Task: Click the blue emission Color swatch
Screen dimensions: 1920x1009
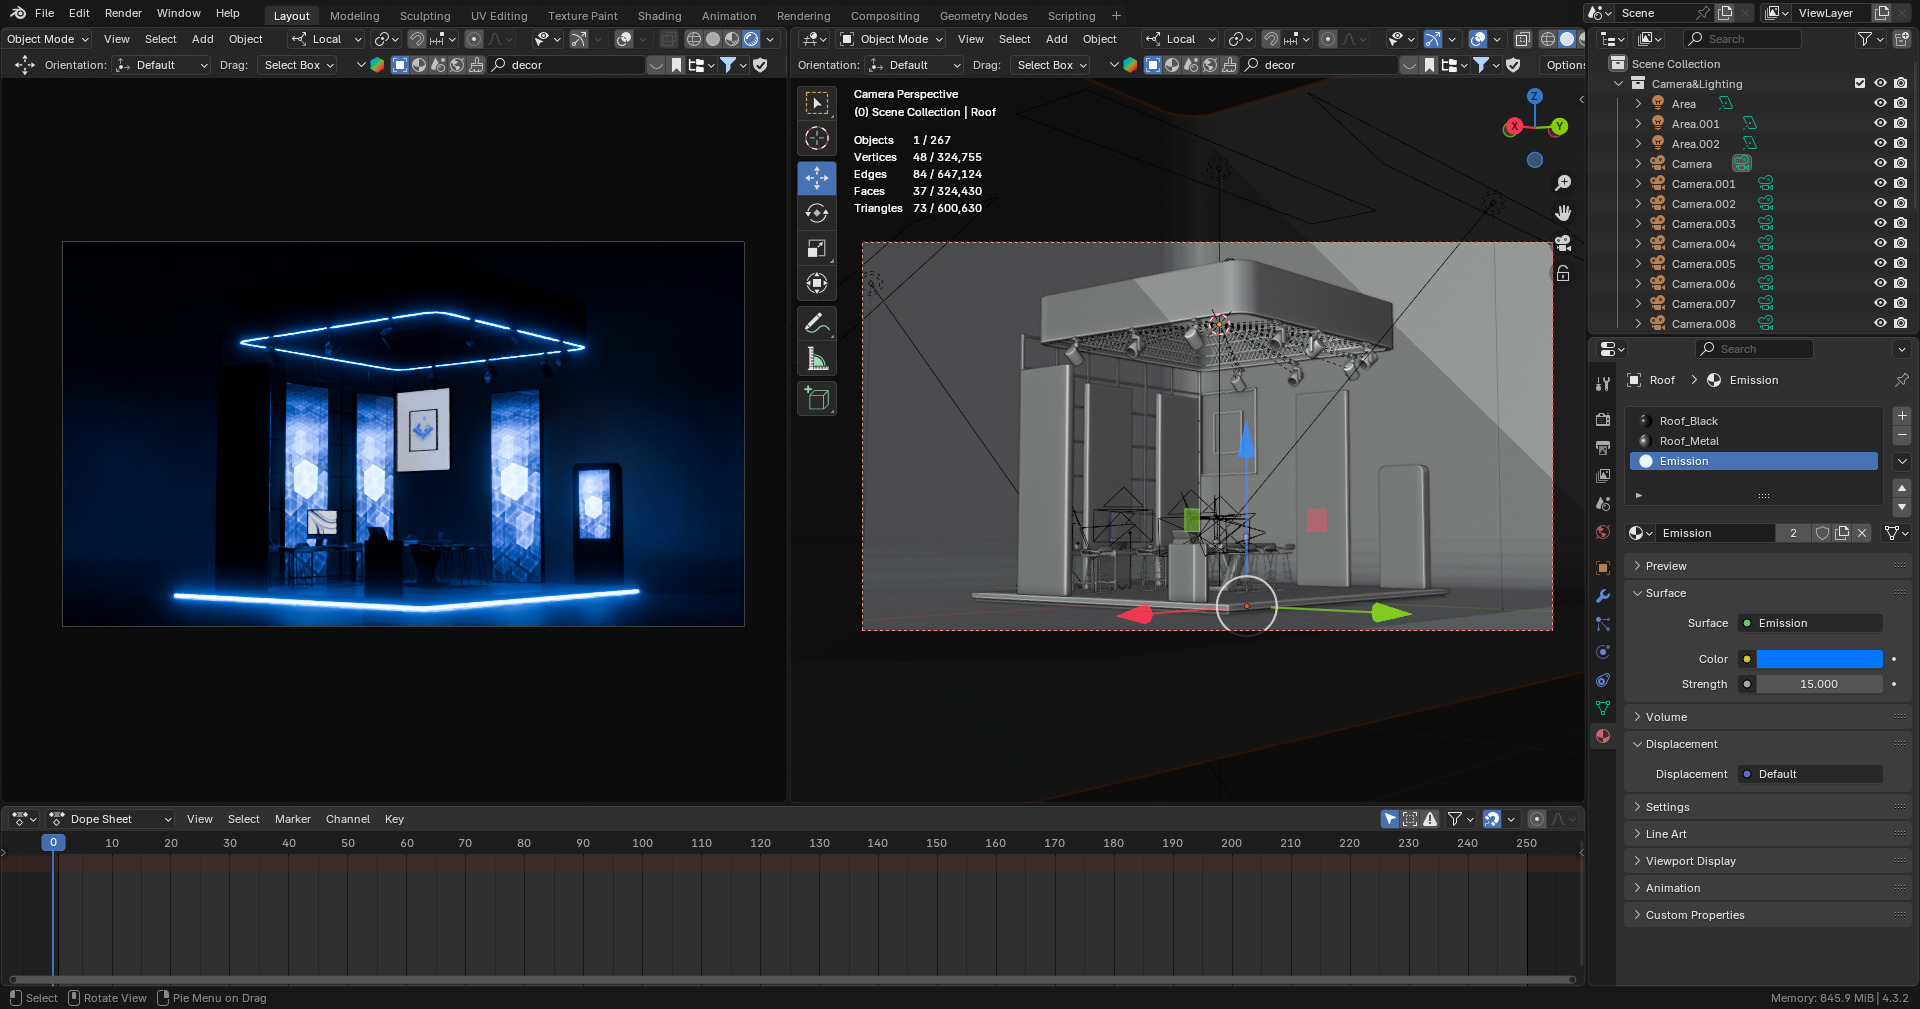Action: (1819, 659)
